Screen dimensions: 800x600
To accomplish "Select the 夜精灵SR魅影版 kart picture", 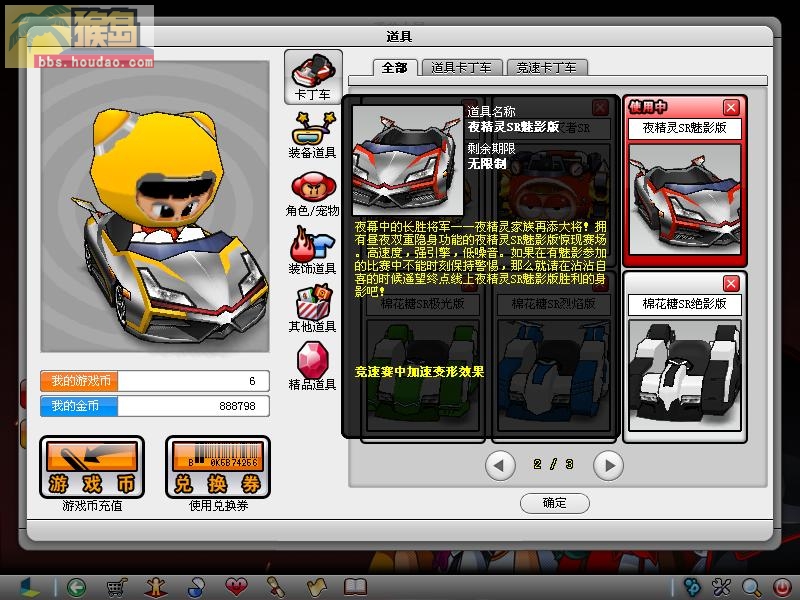I will pos(685,199).
